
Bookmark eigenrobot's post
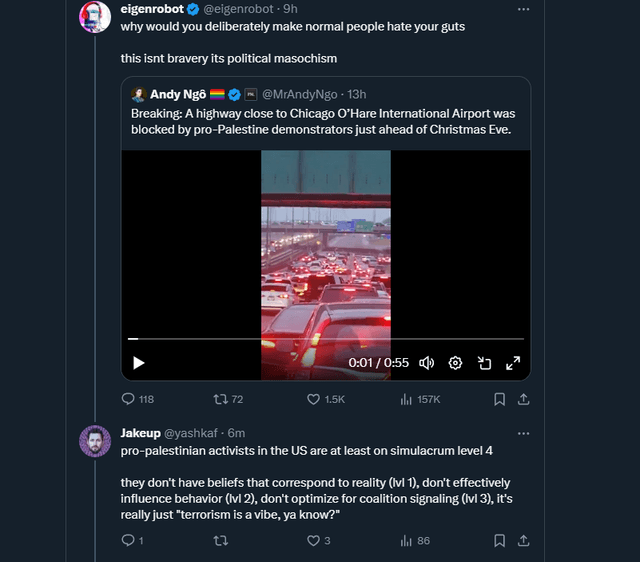[499, 399]
